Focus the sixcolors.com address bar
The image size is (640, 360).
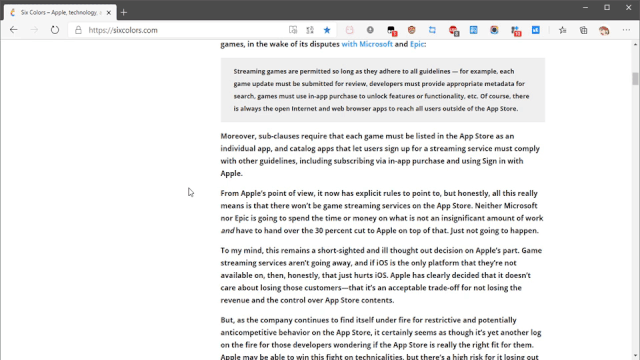click(x=180, y=30)
